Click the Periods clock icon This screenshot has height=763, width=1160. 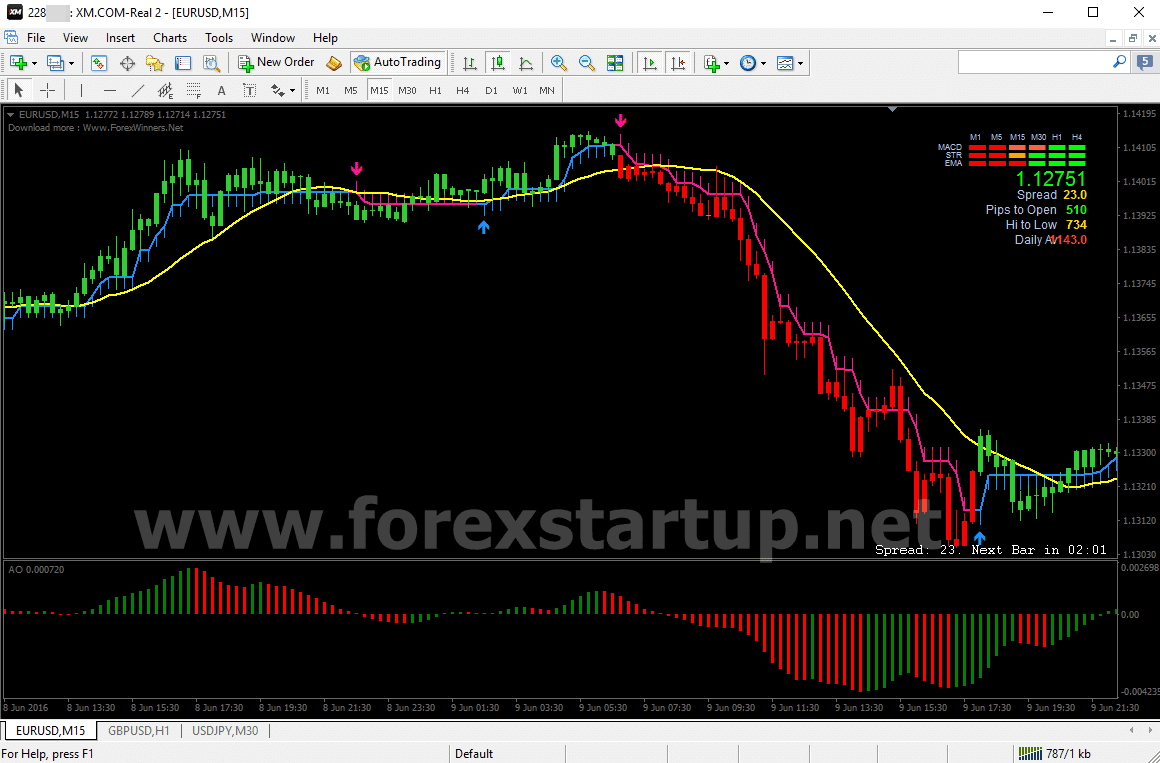pos(748,64)
